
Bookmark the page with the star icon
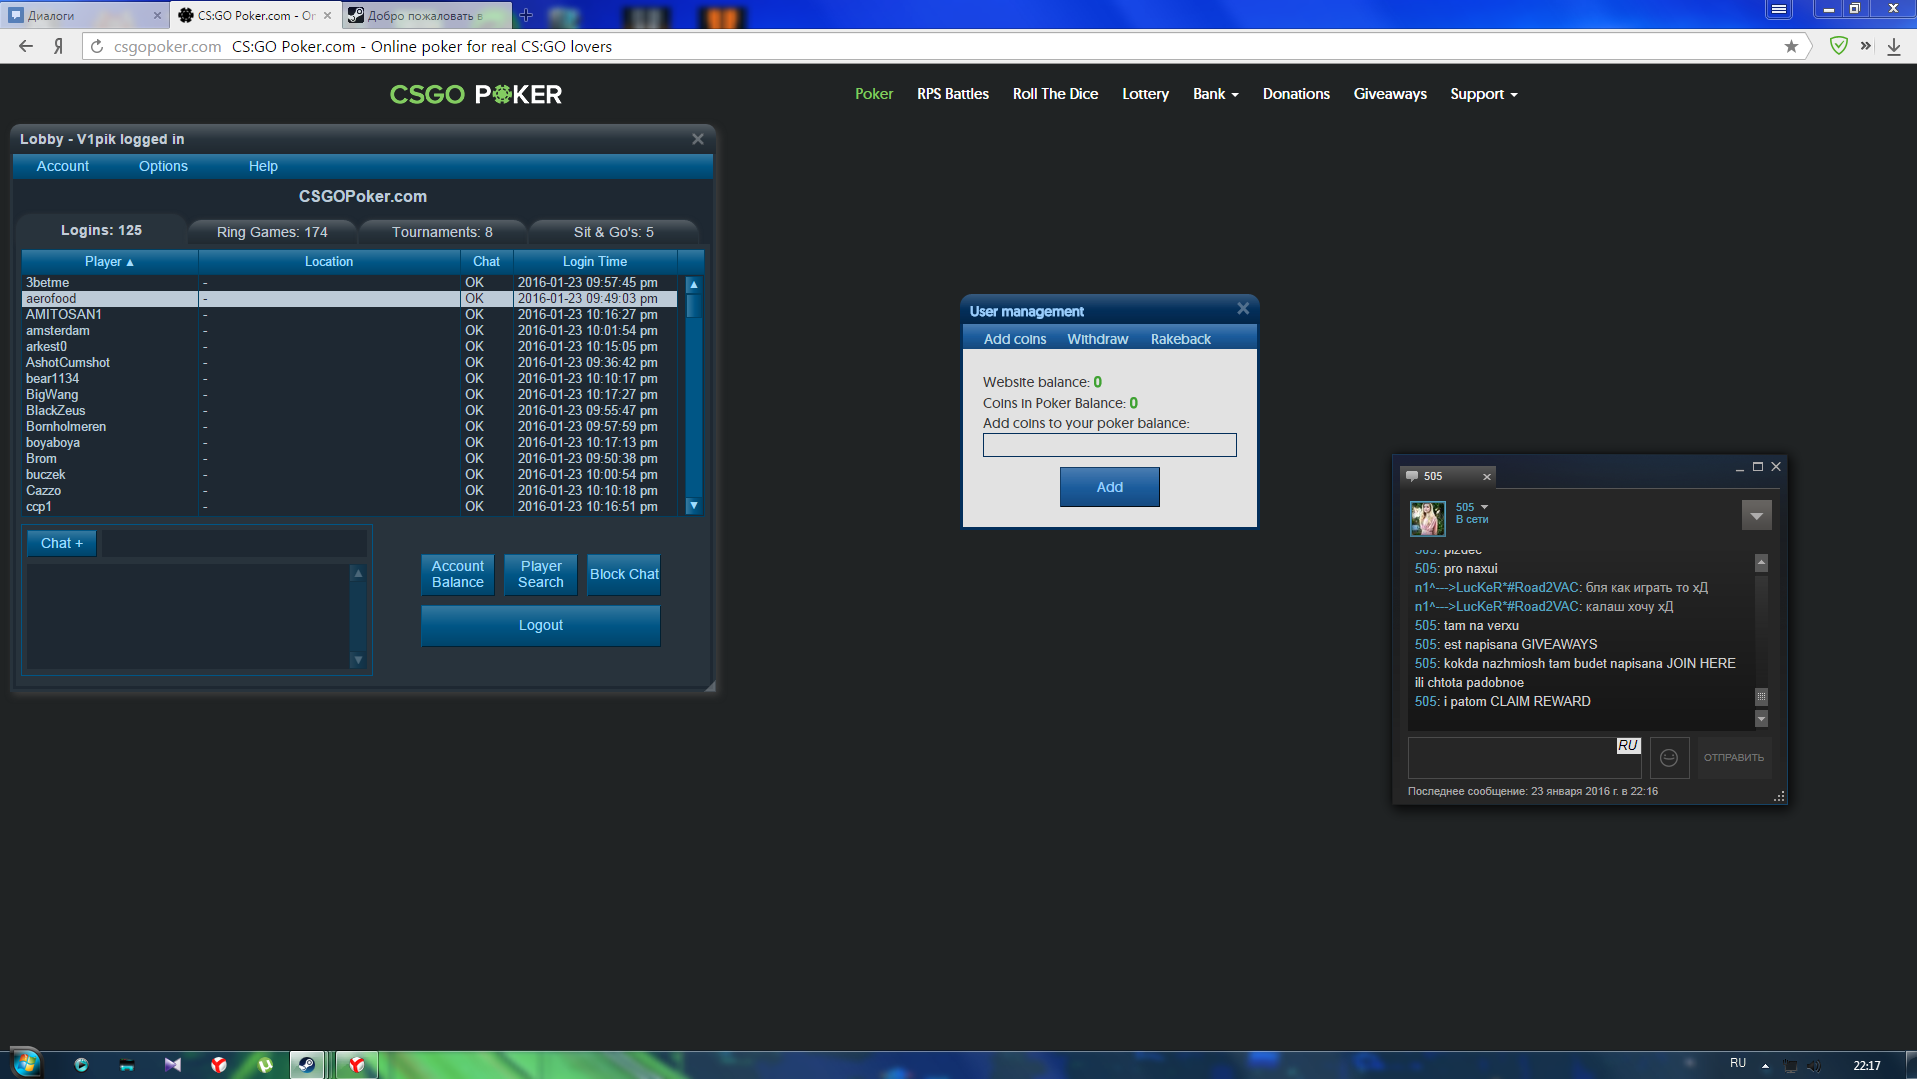[x=1791, y=46]
